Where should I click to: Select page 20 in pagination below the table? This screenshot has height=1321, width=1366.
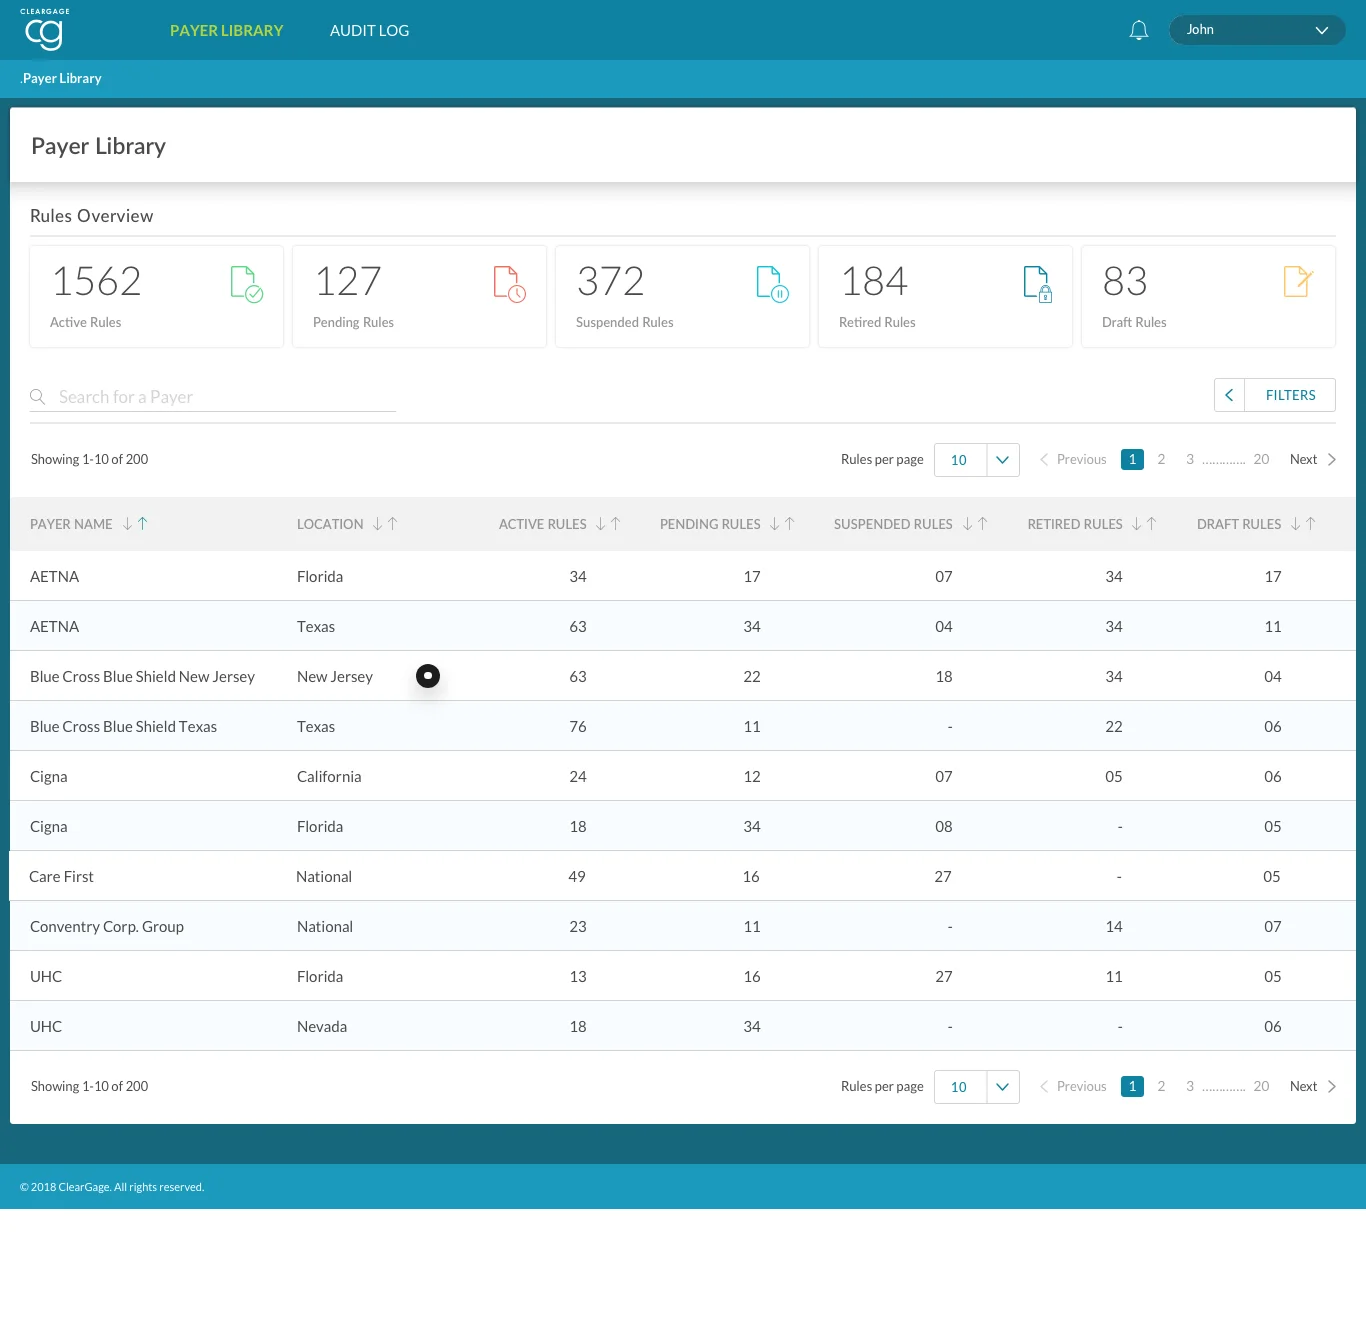1261,1087
